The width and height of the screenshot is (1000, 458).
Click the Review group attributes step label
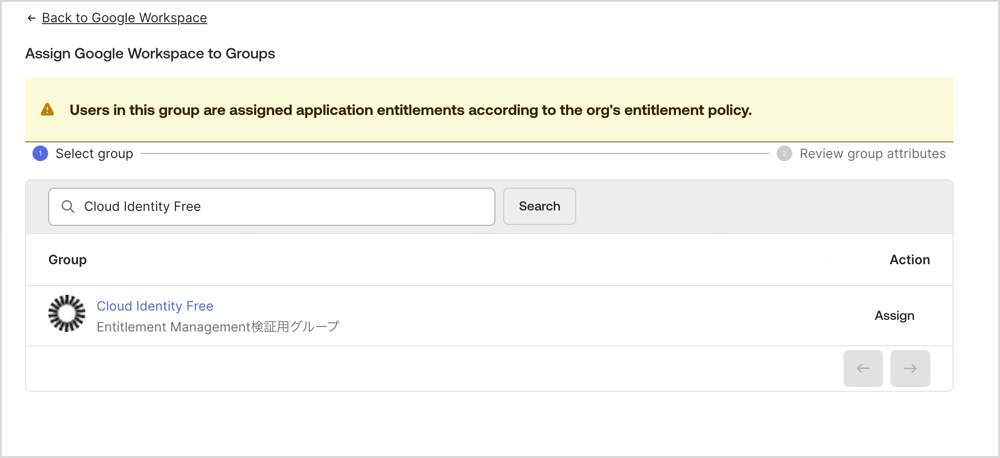click(x=872, y=154)
